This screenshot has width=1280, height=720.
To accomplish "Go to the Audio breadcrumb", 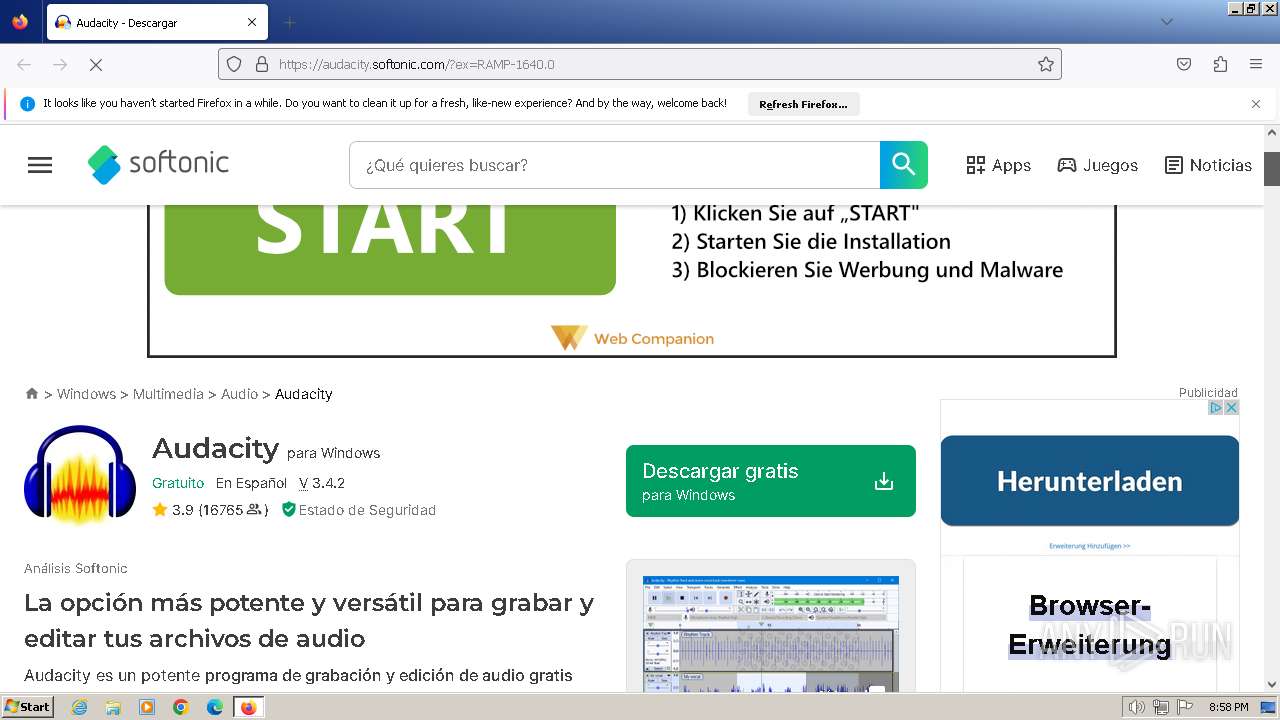I will tap(239, 394).
